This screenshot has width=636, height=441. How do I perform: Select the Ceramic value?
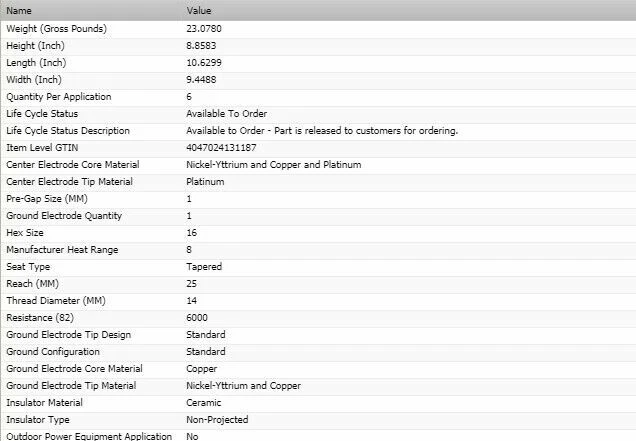point(204,404)
